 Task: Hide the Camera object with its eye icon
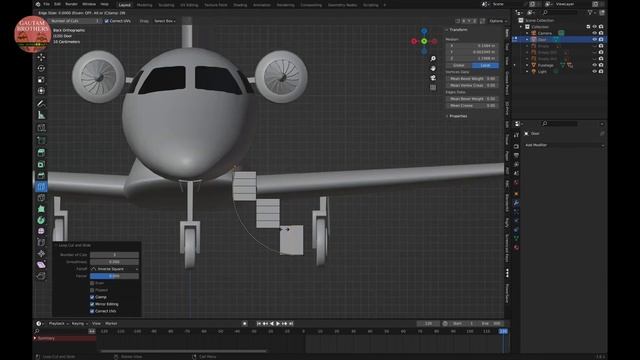point(594,33)
